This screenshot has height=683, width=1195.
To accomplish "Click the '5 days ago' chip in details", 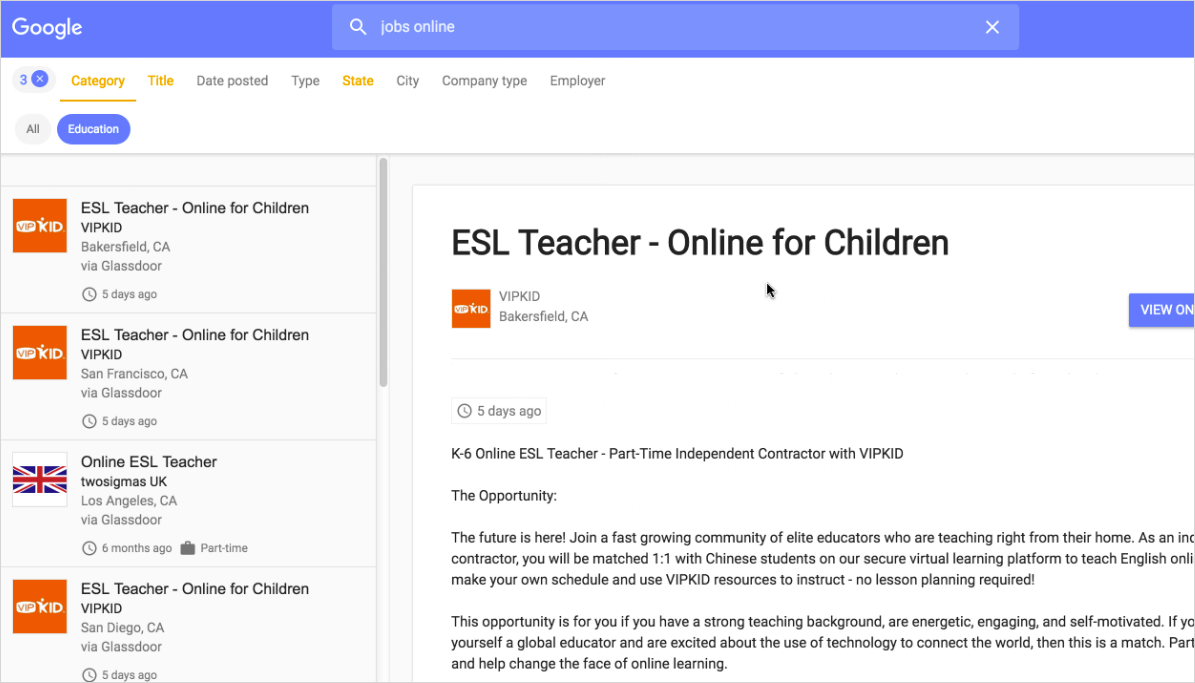I will pos(499,411).
